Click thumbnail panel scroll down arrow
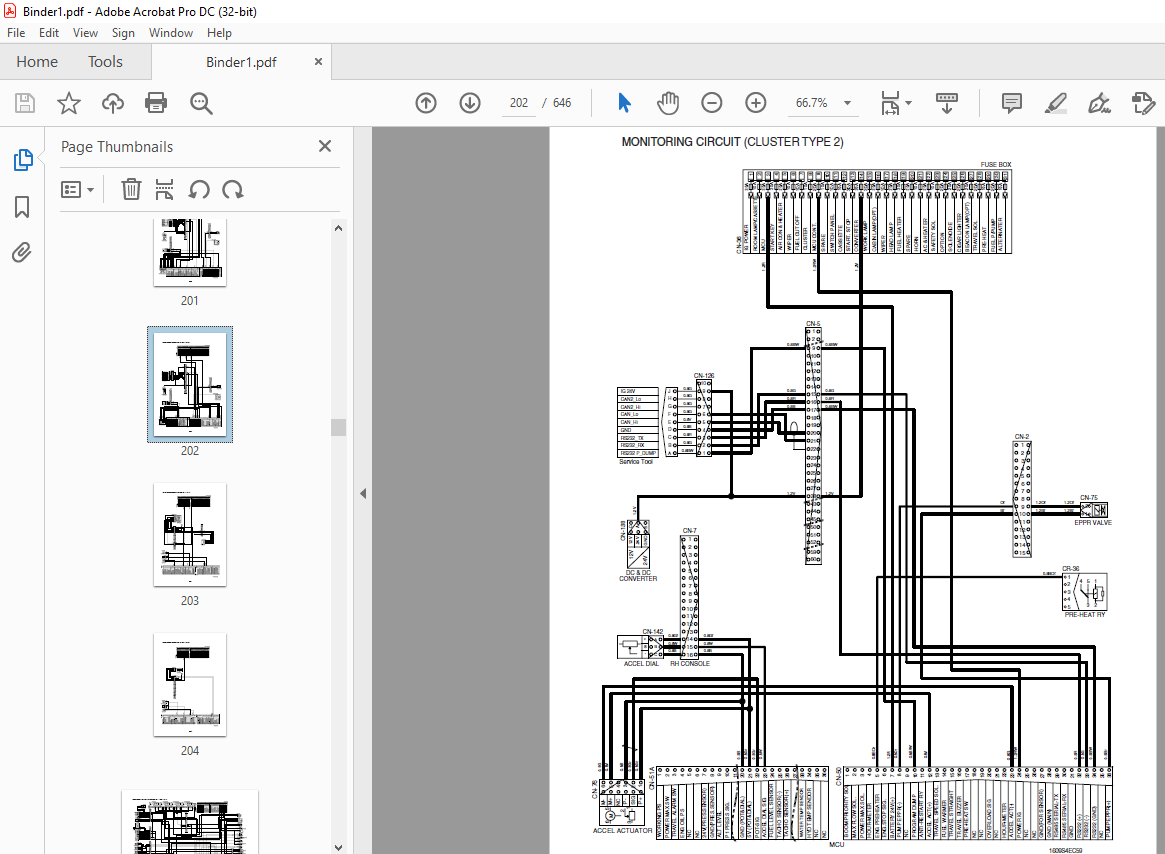Screen dimensions: 1165x854 pos(338,847)
